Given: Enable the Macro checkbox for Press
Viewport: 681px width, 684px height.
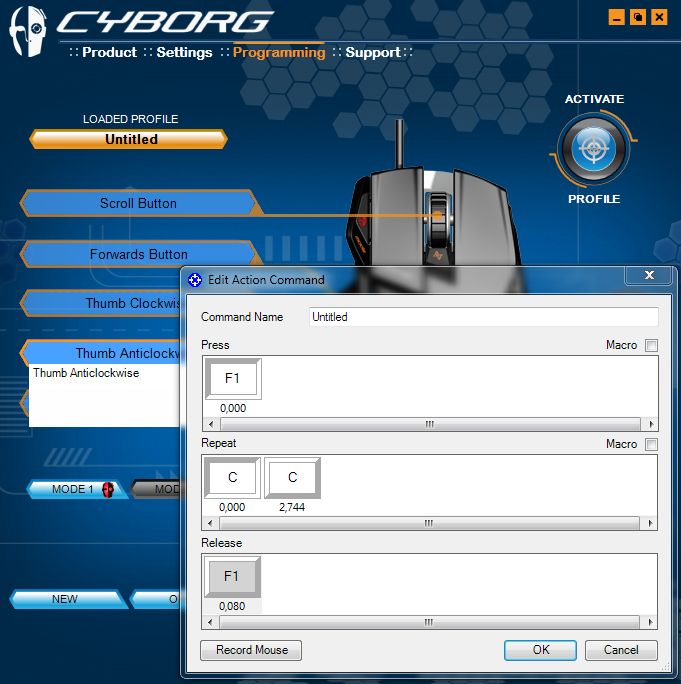Looking at the screenshot, I should [x=652, y=346].
